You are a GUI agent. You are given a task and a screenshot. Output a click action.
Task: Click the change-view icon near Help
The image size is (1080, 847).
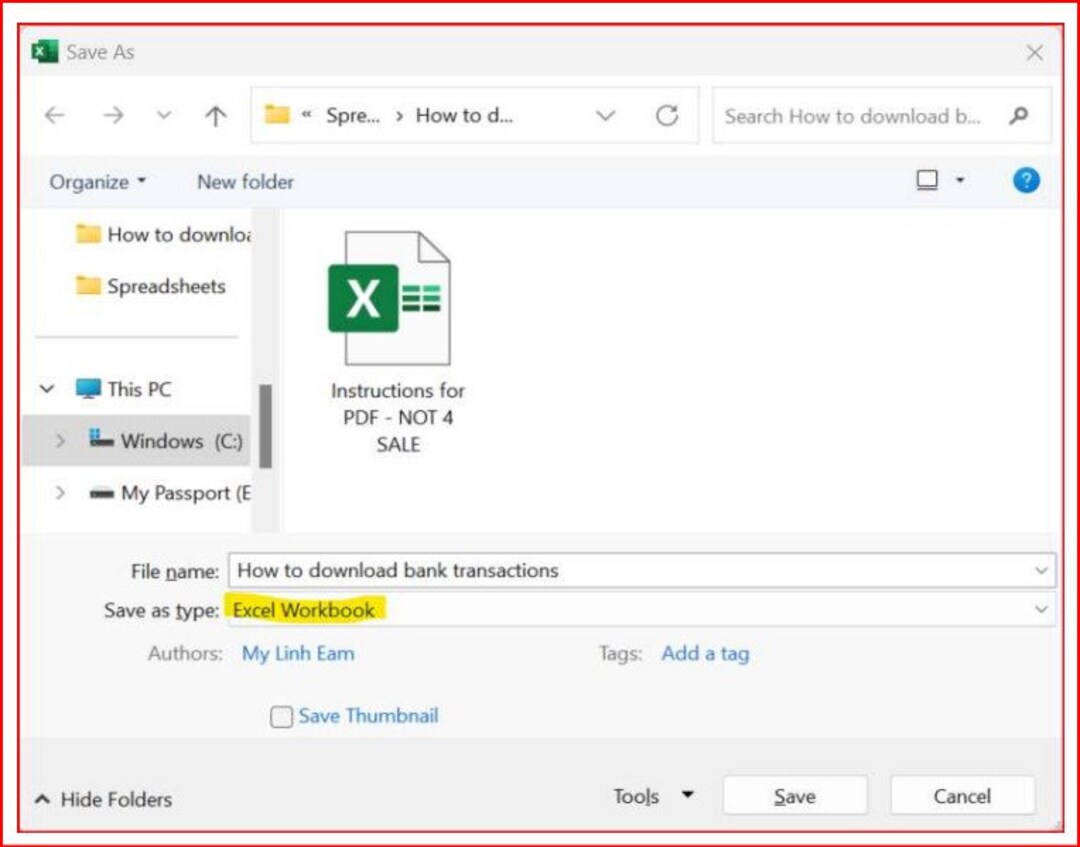(928, 178)
